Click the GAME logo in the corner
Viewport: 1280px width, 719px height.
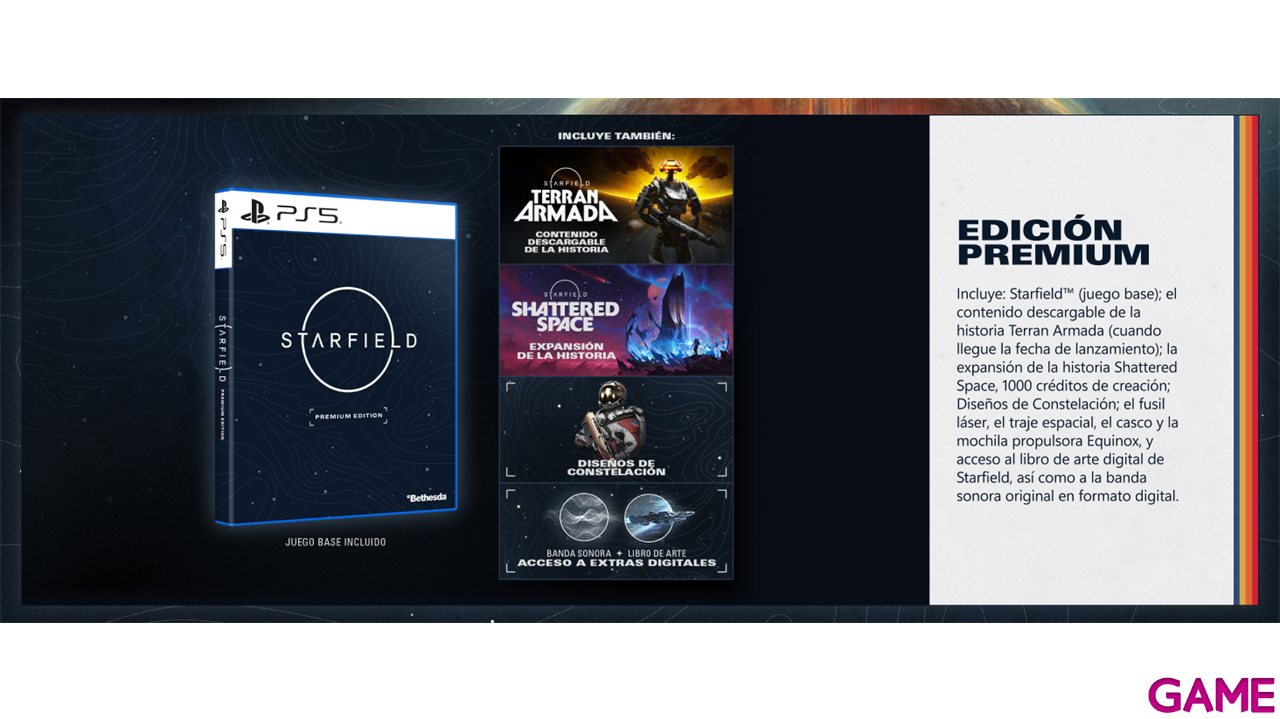point(1210,693)
